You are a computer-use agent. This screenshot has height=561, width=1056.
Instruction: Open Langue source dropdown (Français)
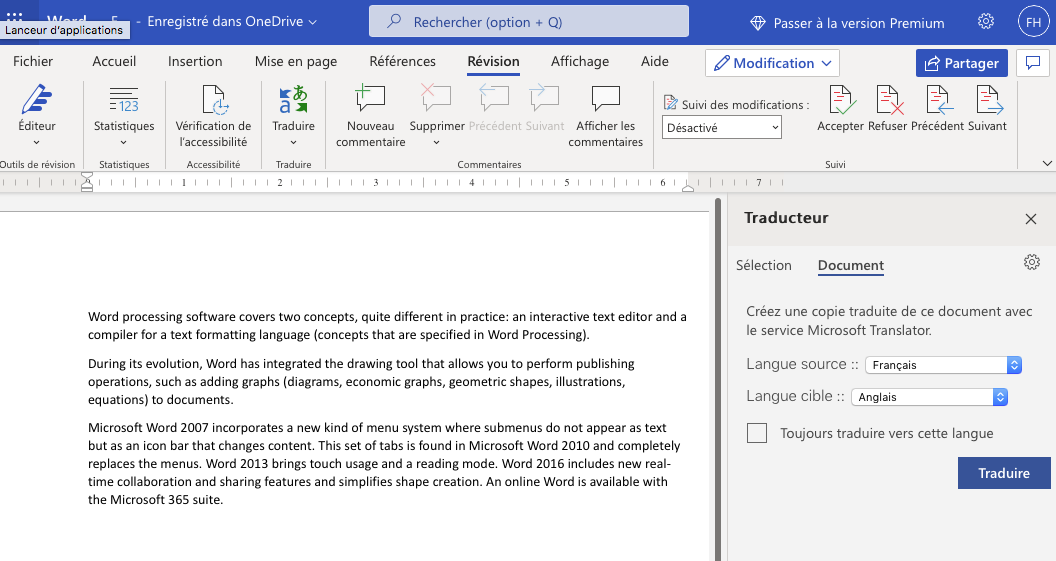pyautogui.click(x=944, y=365)
